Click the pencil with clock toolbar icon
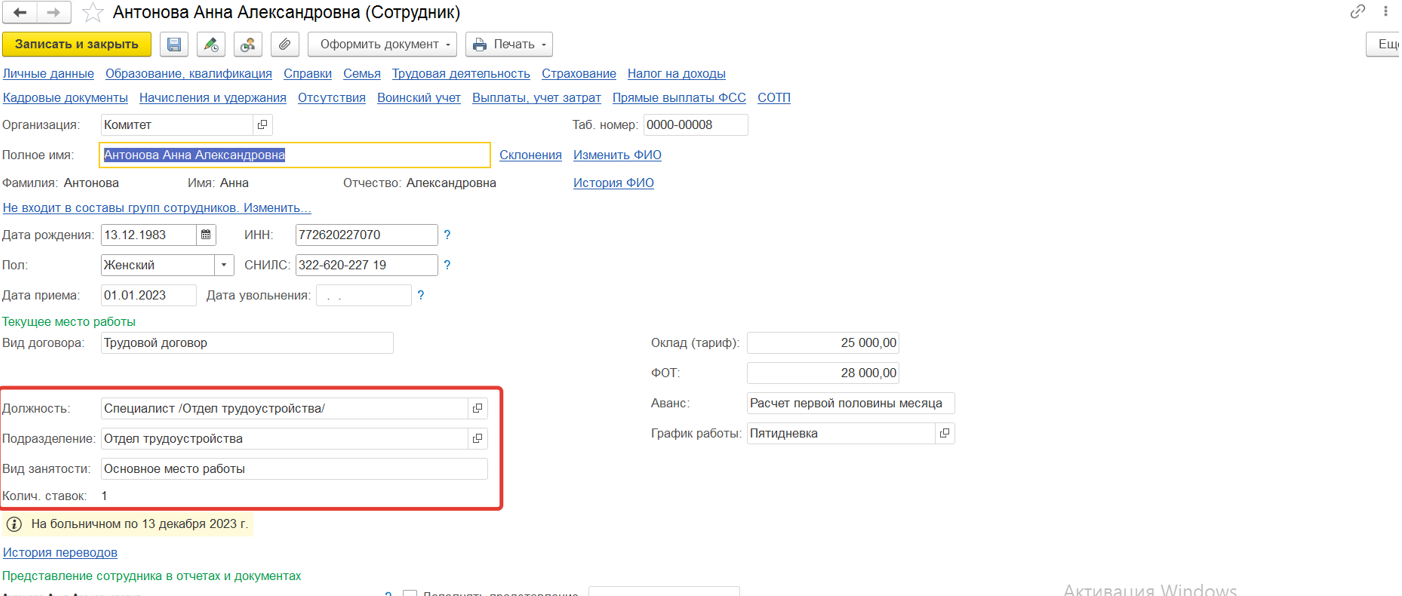Viewport: 1402px width, 596px height. pos(211,44)
